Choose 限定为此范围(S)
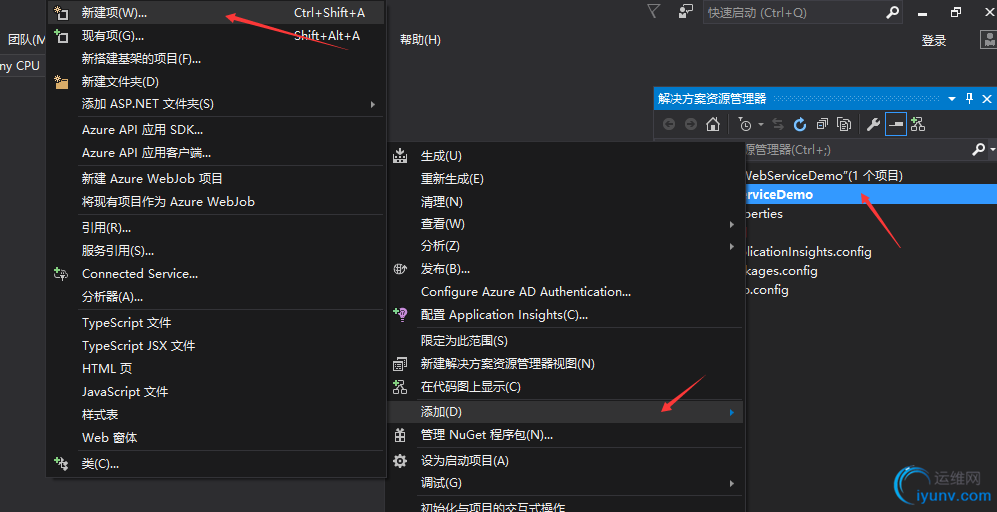Viewport: 997px width, 512px height. [x=565, y=340]
